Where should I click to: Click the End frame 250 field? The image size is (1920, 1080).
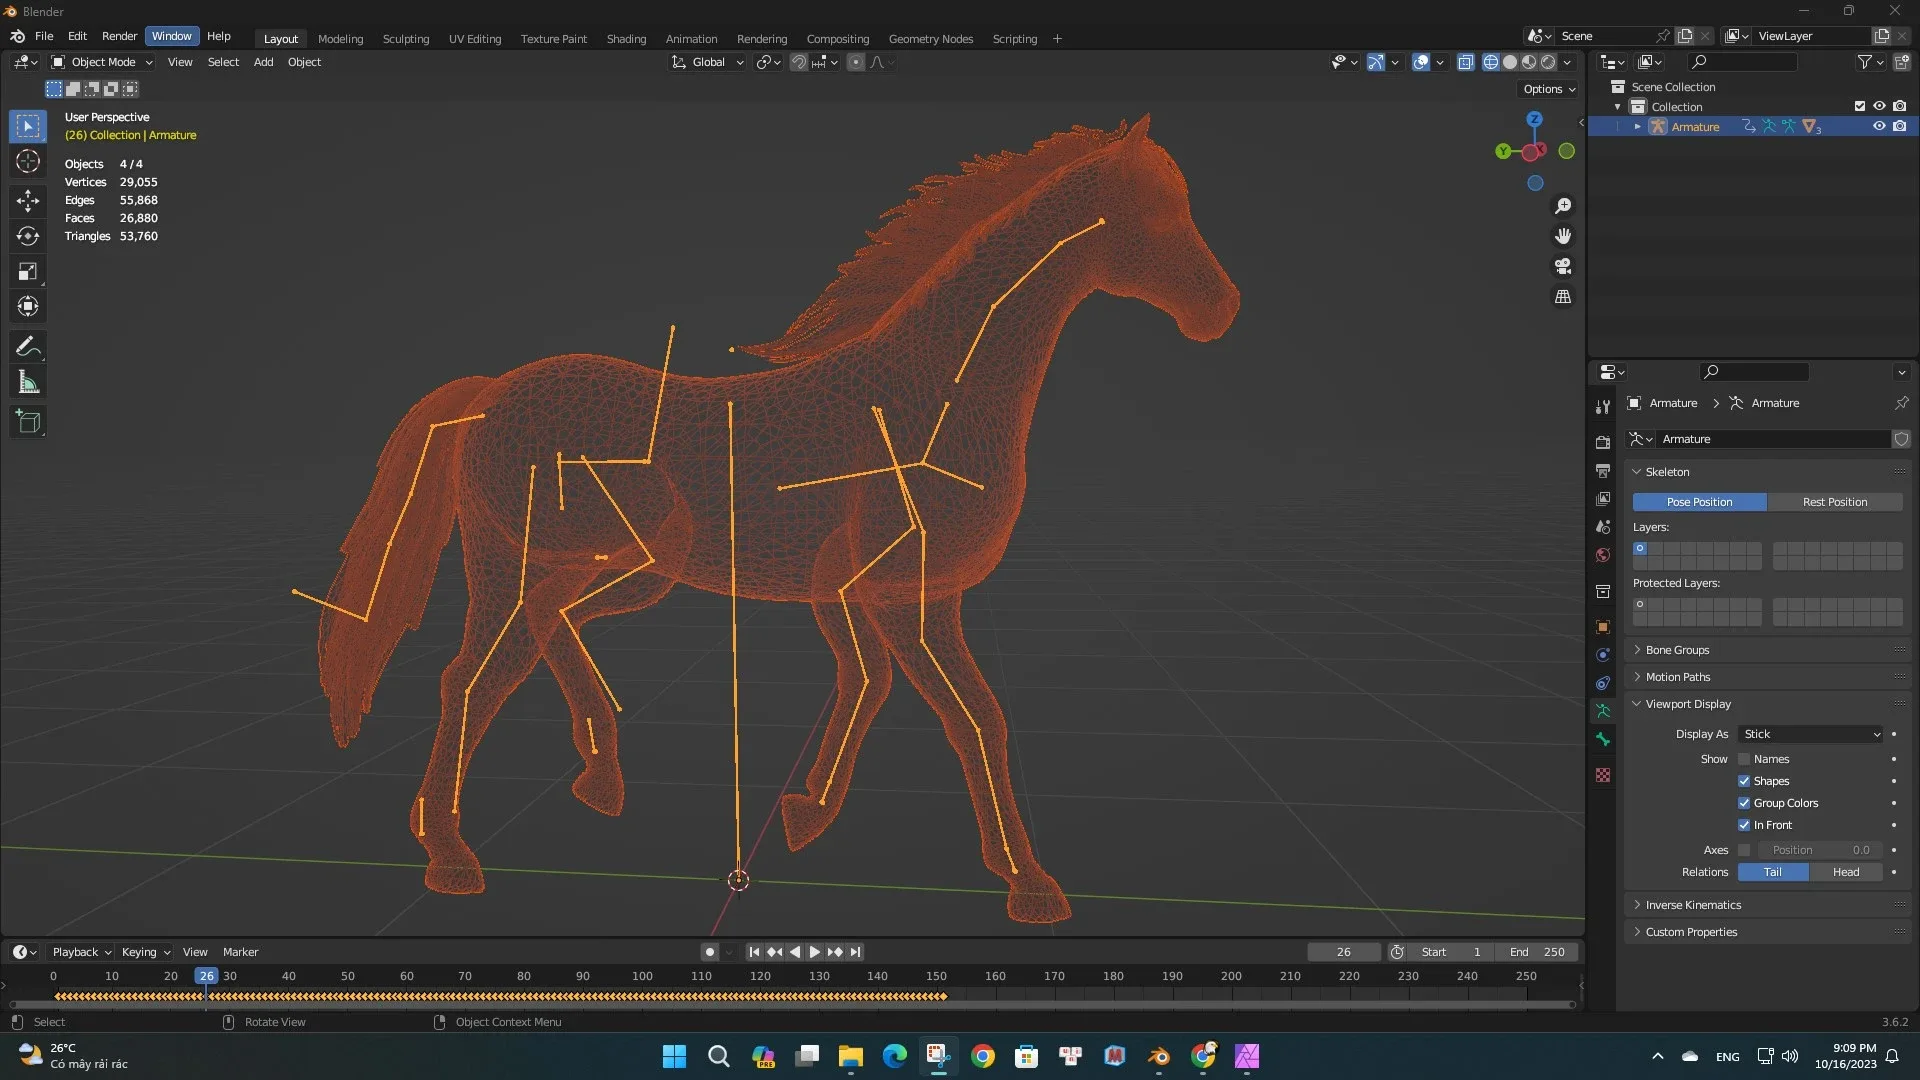pos(1538,952)
